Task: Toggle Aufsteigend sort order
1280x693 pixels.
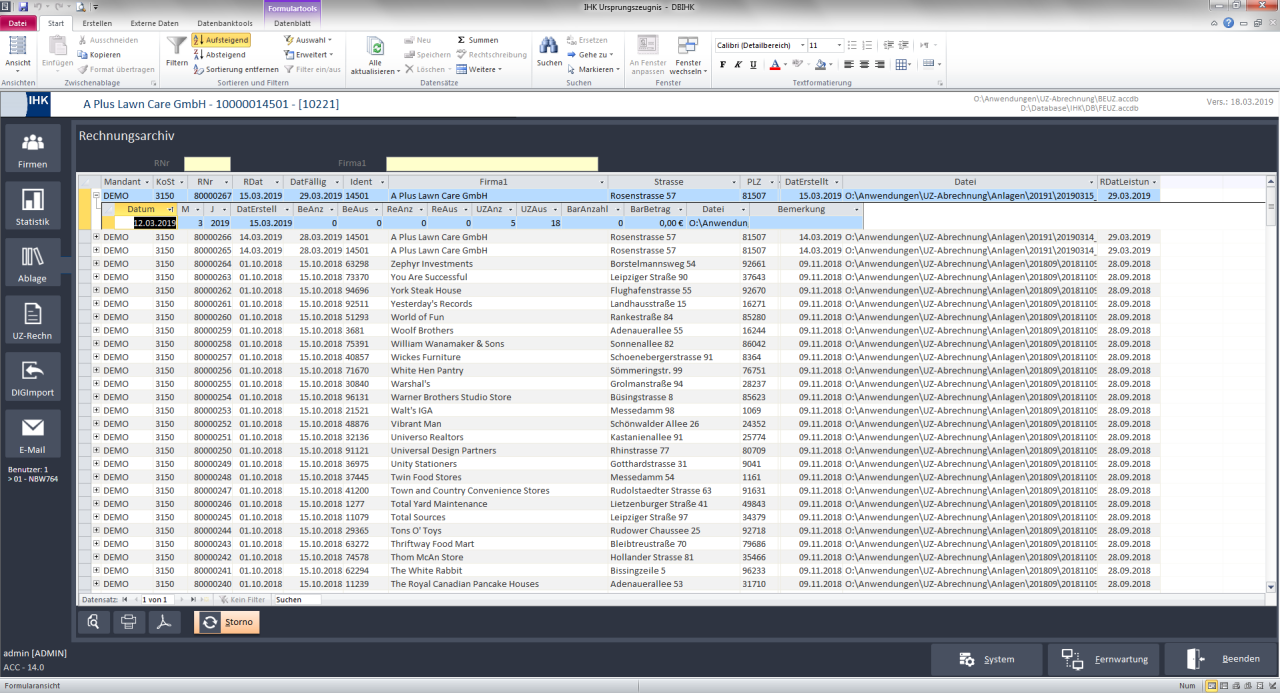Action: tap(221, 40)
